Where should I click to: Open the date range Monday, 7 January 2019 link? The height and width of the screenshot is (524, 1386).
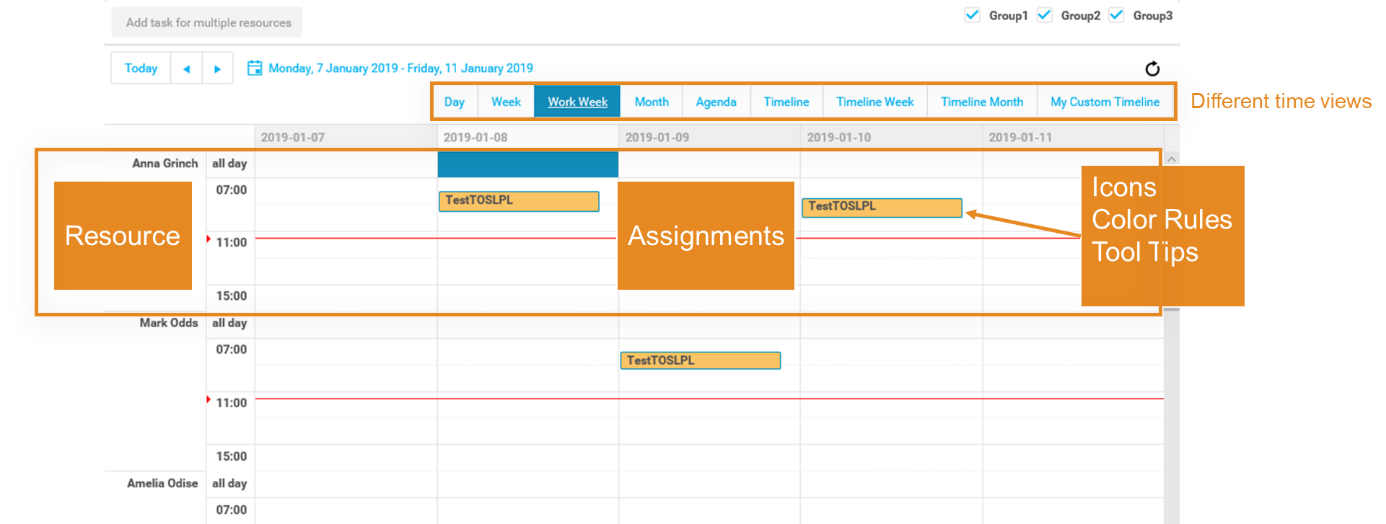(401, 69)
